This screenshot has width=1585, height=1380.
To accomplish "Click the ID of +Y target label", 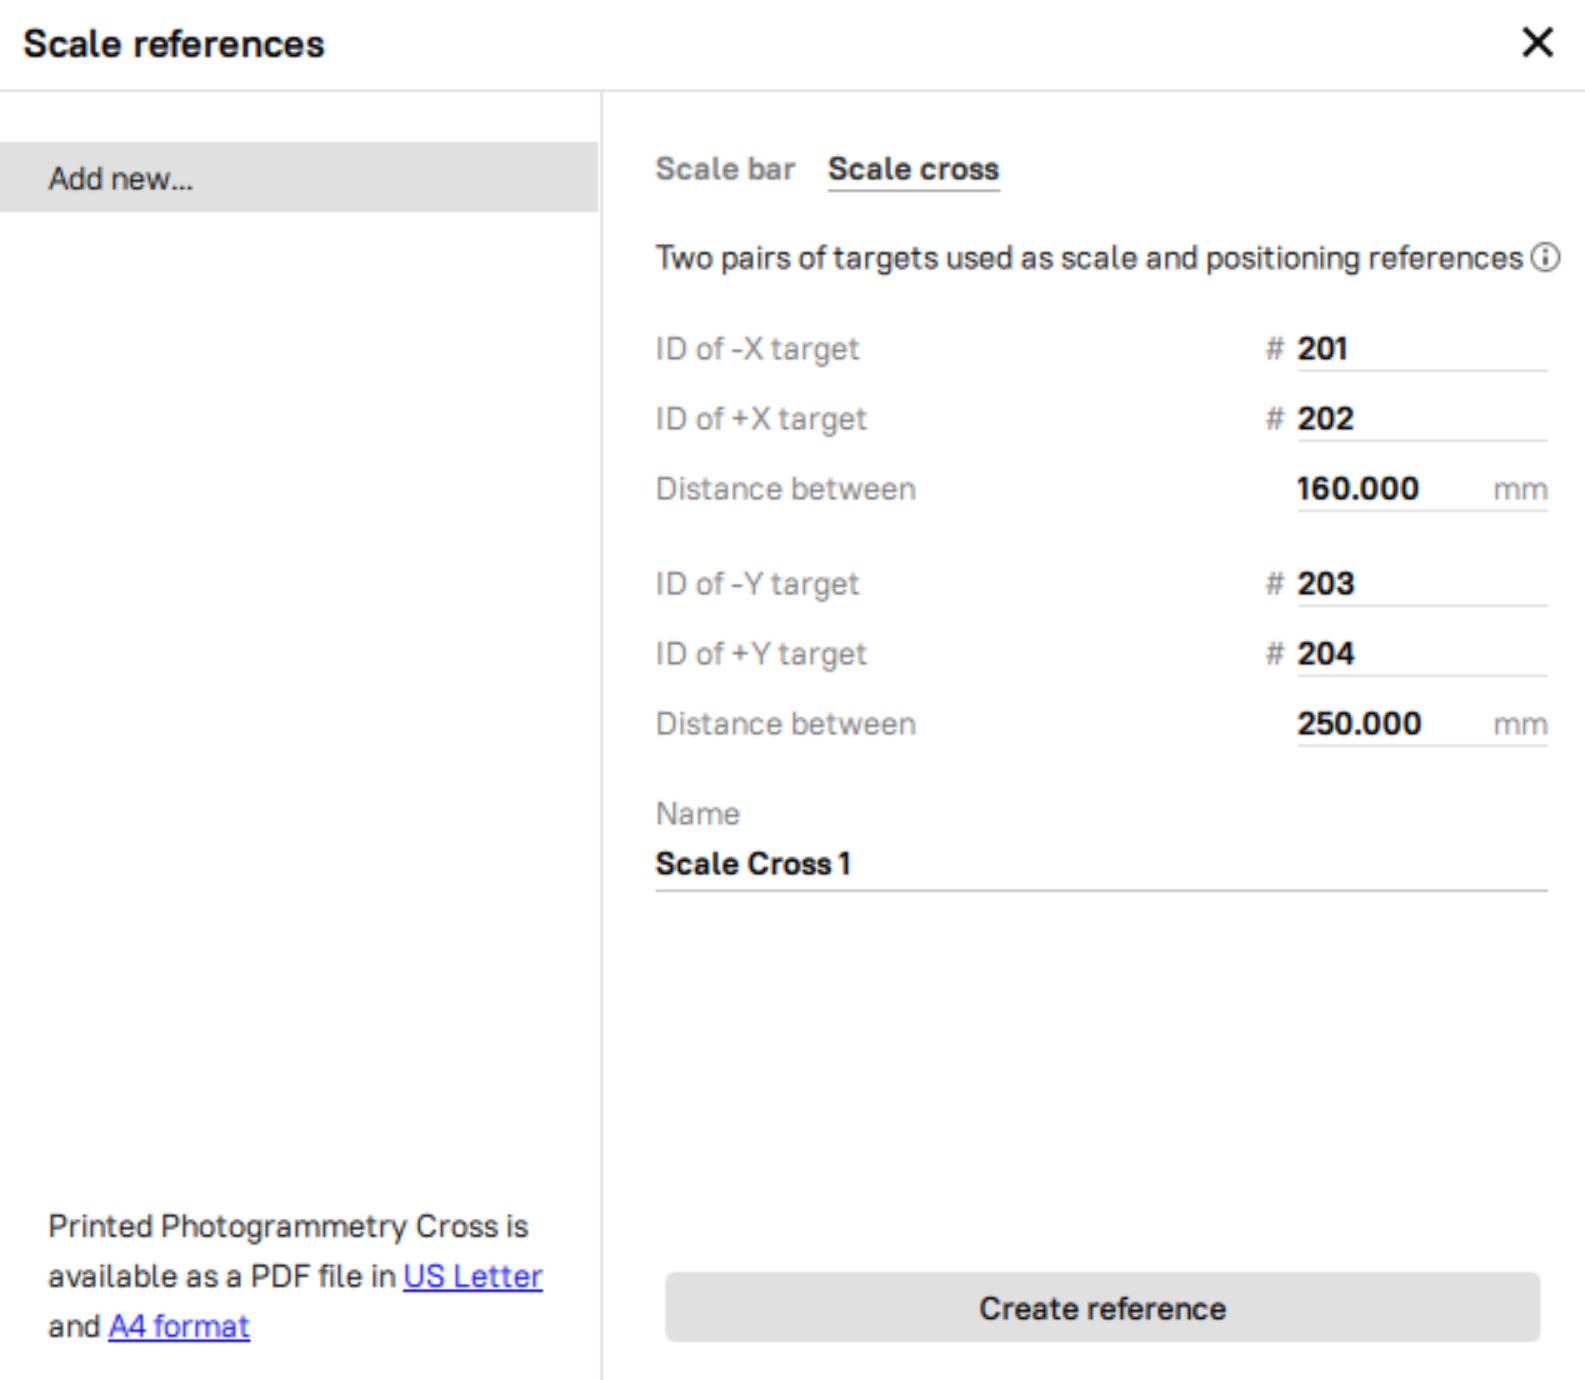I will pyautogui.click(x=761, y=654).
